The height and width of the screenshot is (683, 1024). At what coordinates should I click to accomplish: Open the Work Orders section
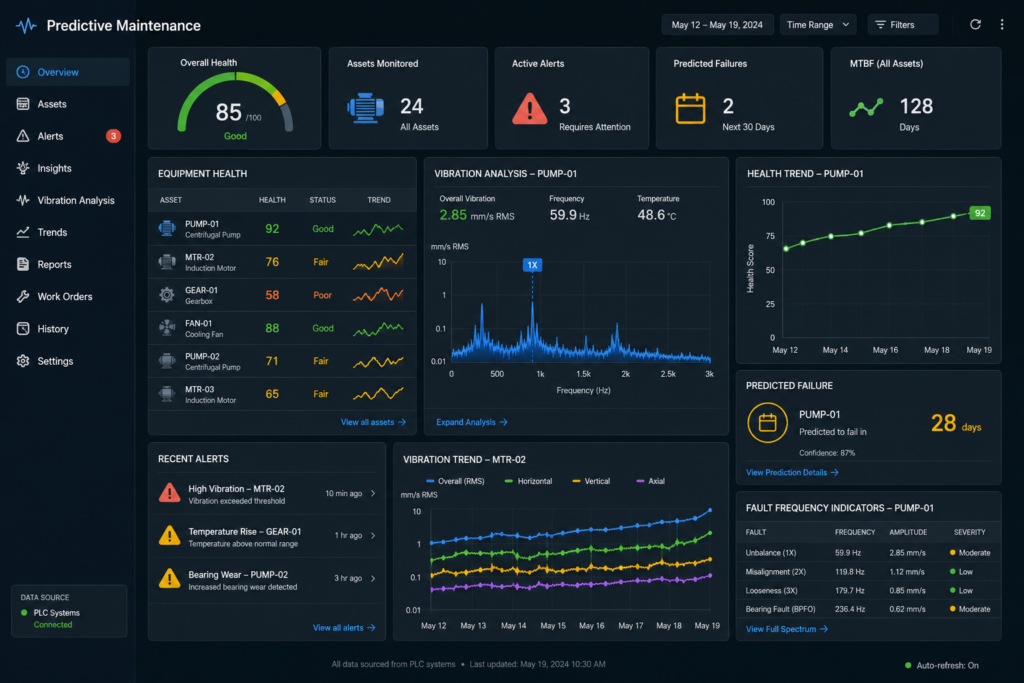point(68,296)
